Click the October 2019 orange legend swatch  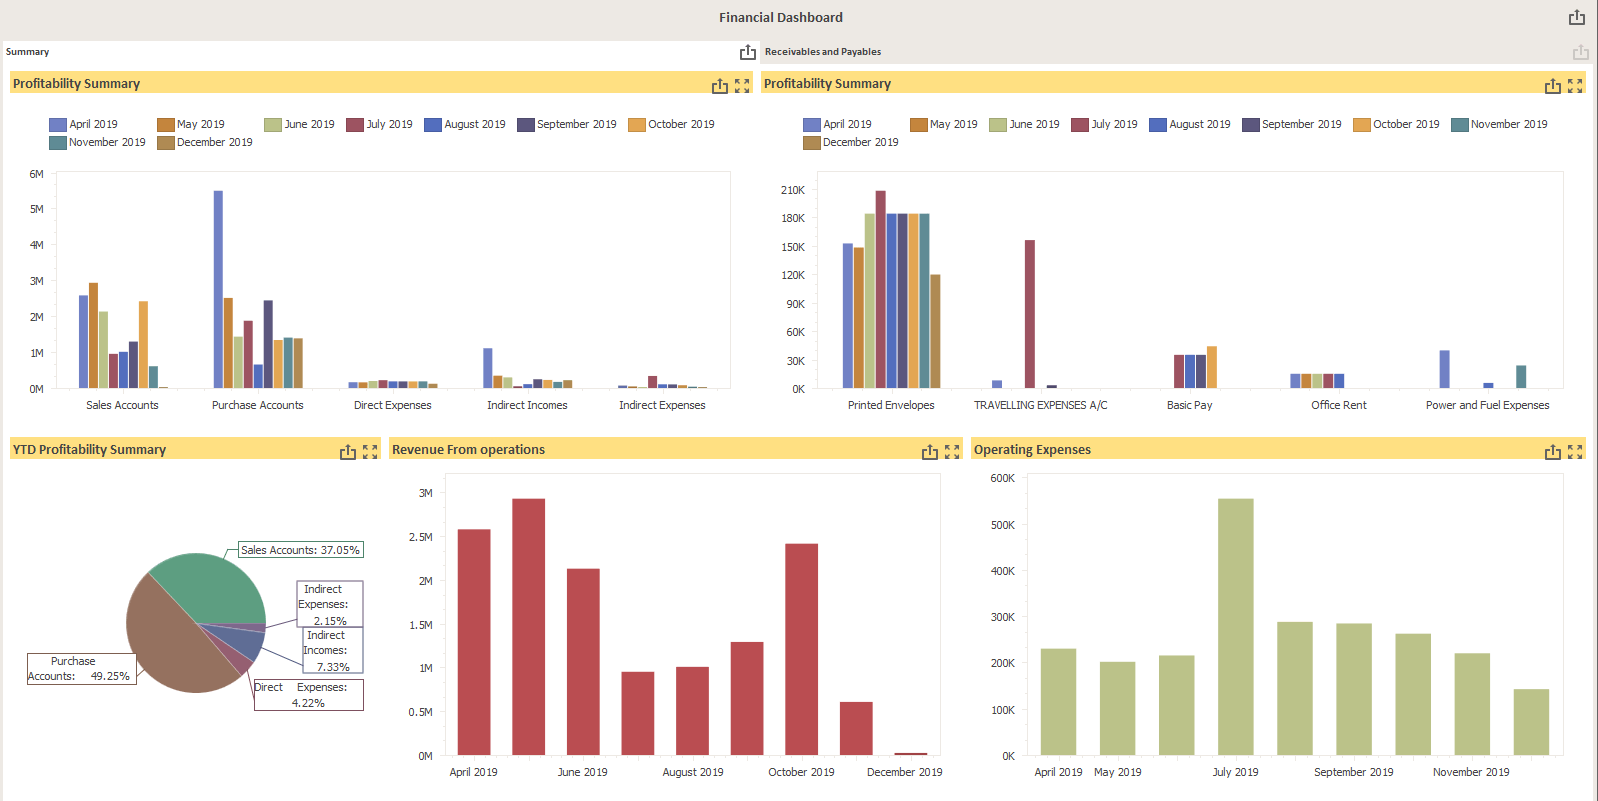tap(636, 125)
